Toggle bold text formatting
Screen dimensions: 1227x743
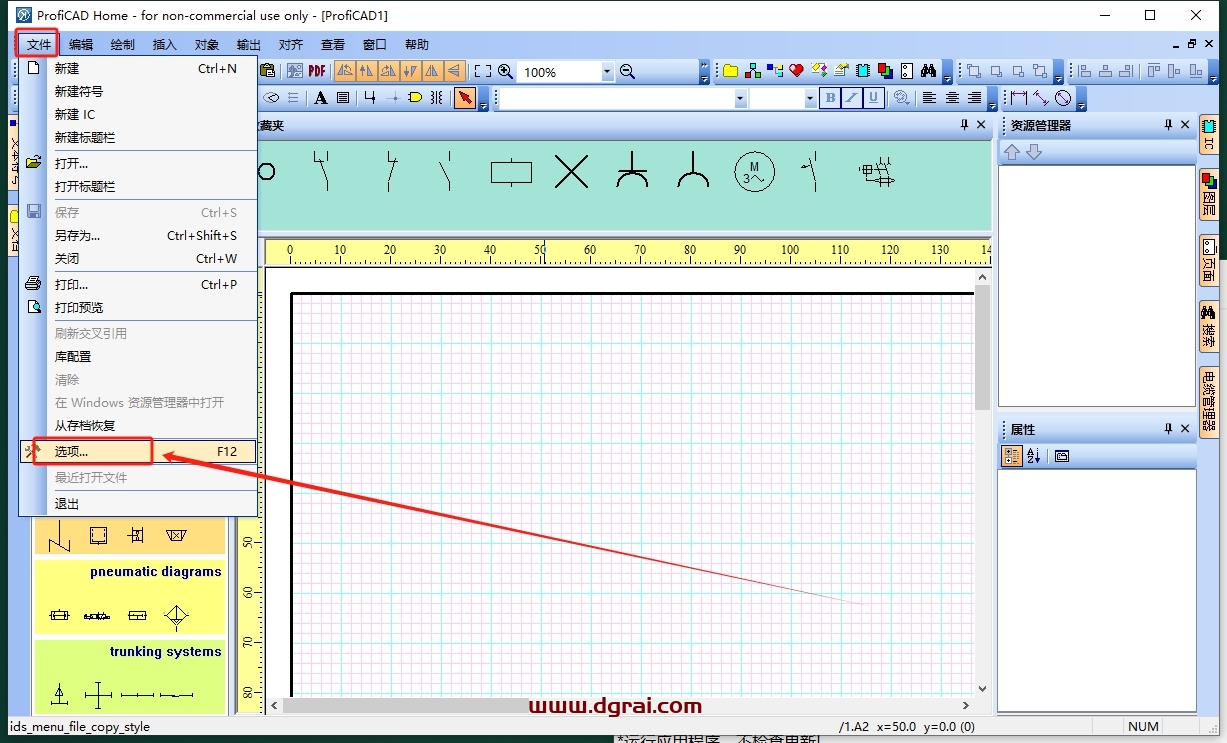830,97
